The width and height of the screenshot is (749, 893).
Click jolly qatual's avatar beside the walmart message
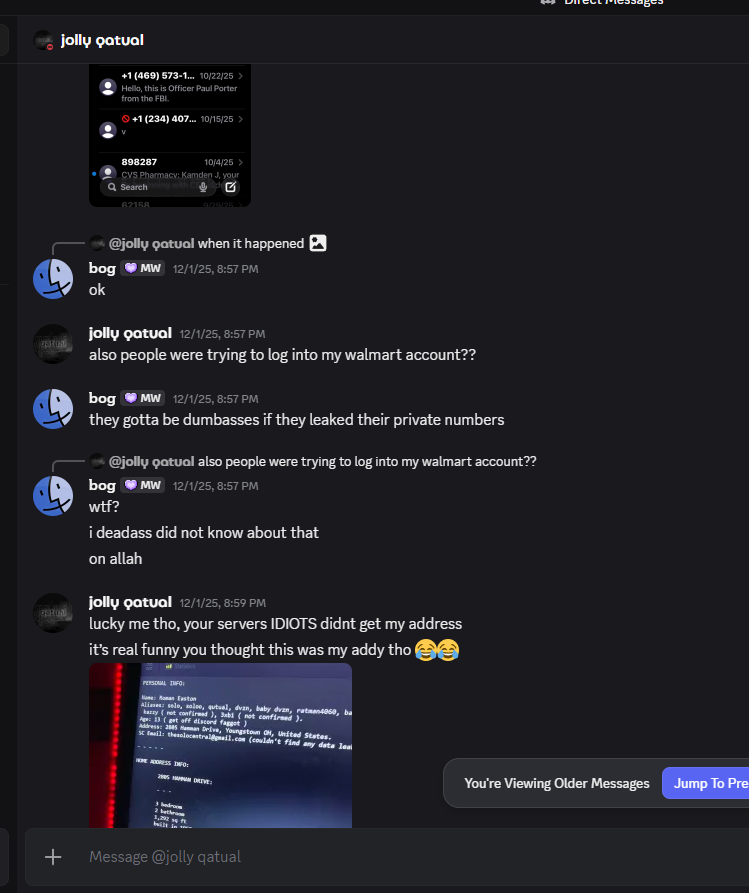pyautogui.click(x=53, y=344)
